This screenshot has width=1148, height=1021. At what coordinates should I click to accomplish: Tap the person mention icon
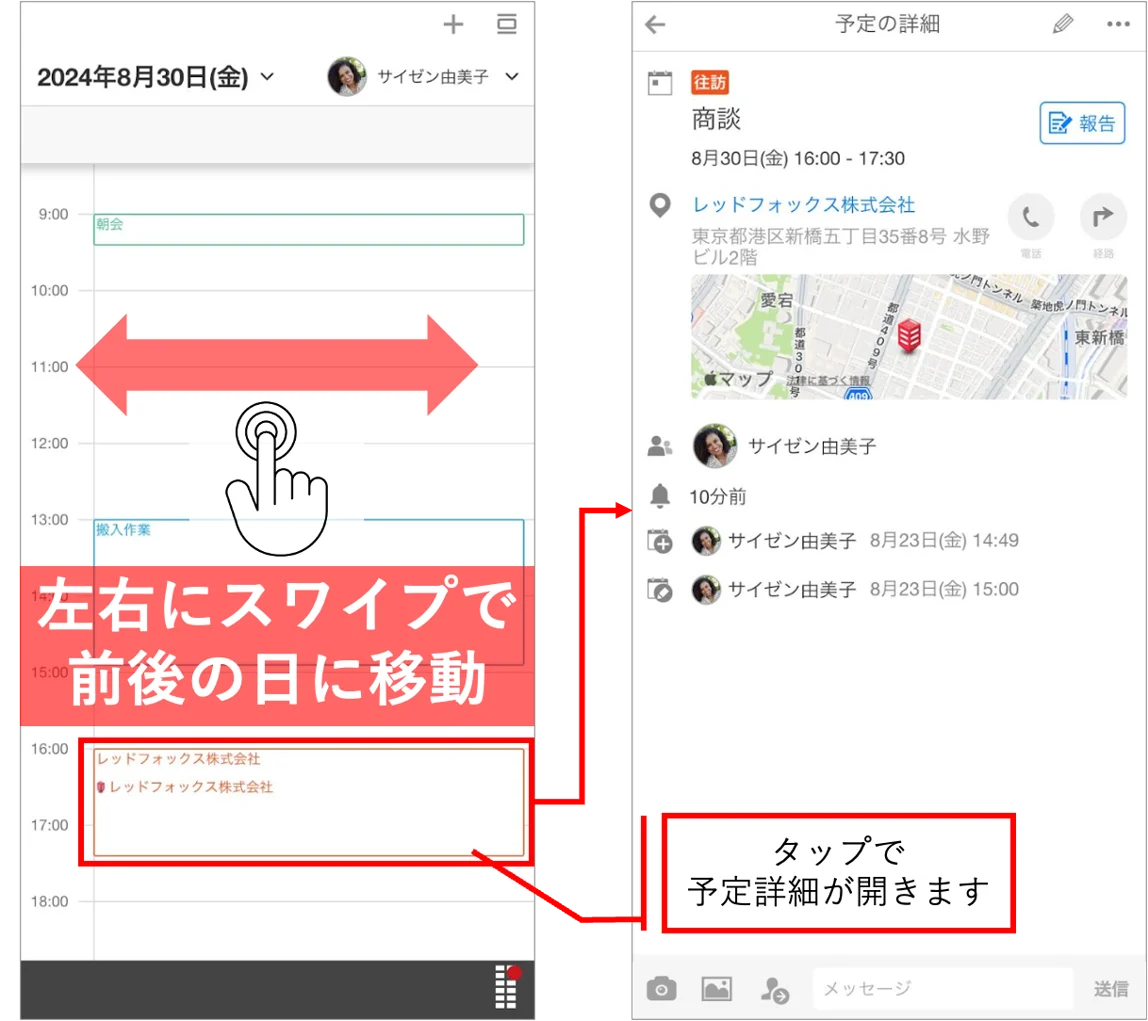(774, 990)
